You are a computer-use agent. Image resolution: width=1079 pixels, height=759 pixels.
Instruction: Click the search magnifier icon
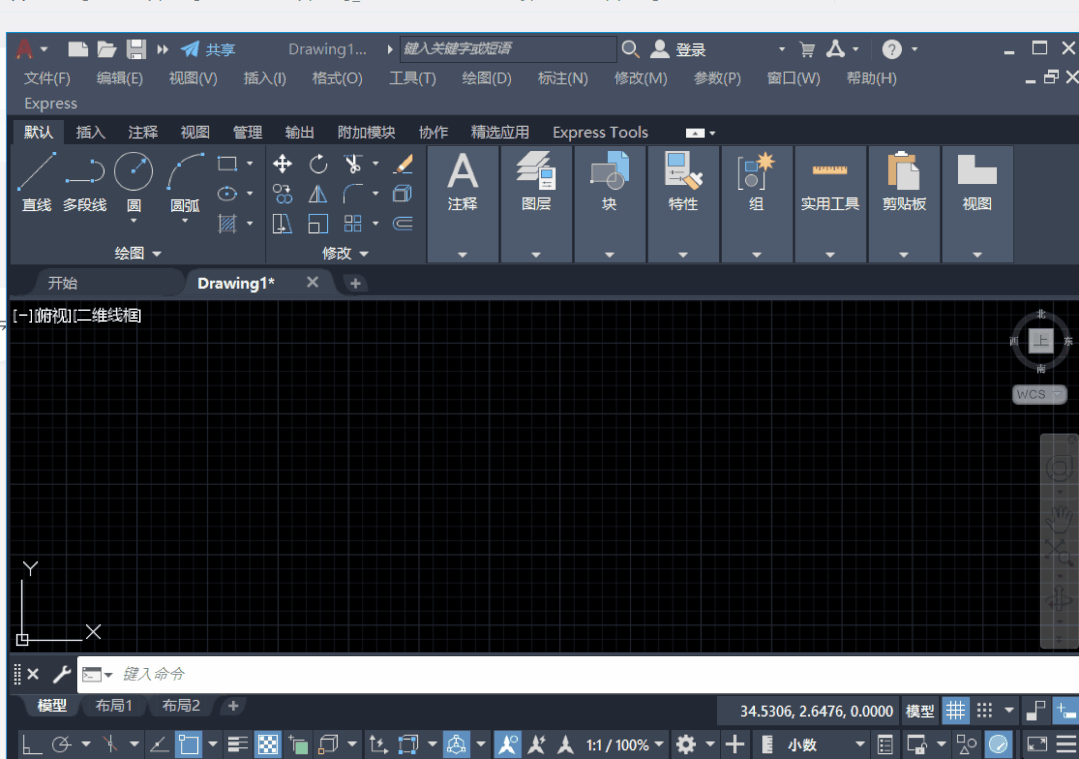[x=630, y=49]
